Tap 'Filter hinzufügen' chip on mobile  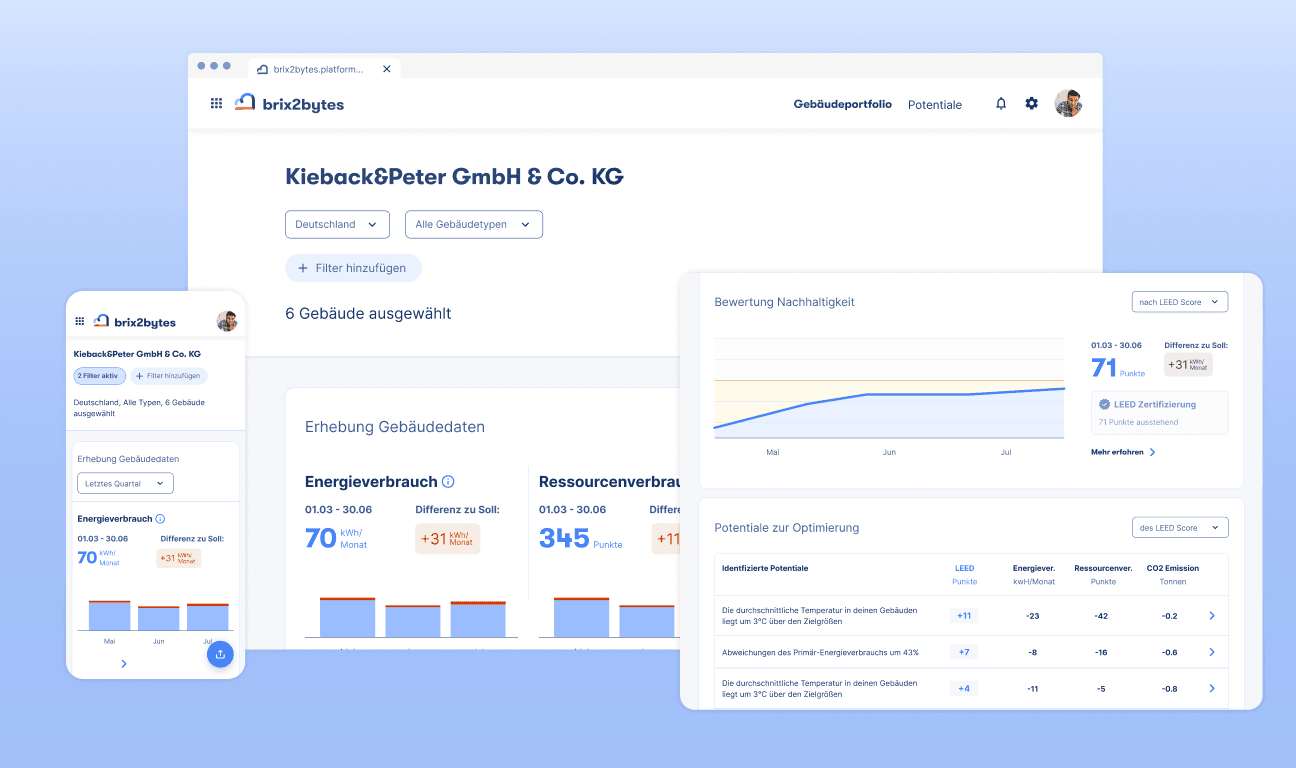click(169, 376)
